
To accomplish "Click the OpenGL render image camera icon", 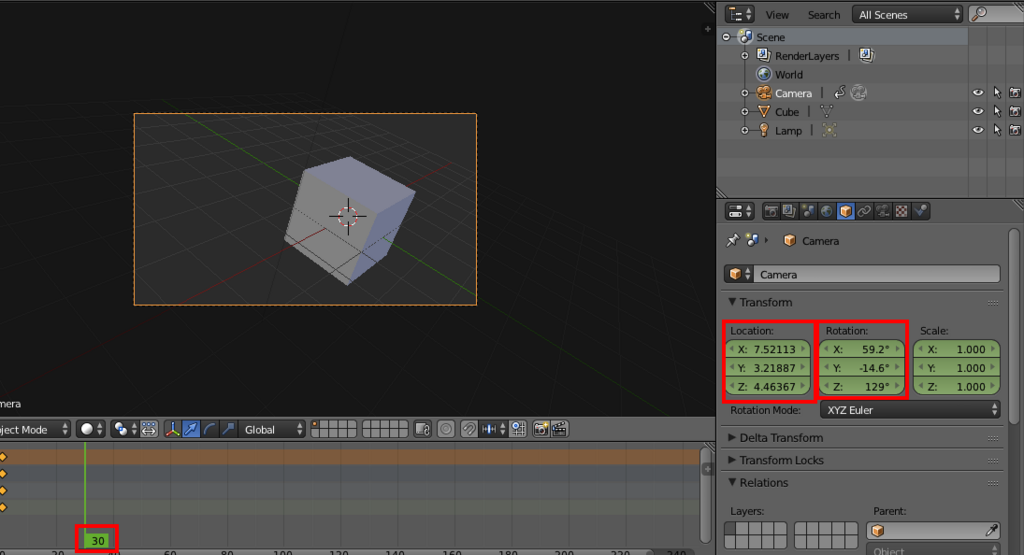I will [541, 429].
